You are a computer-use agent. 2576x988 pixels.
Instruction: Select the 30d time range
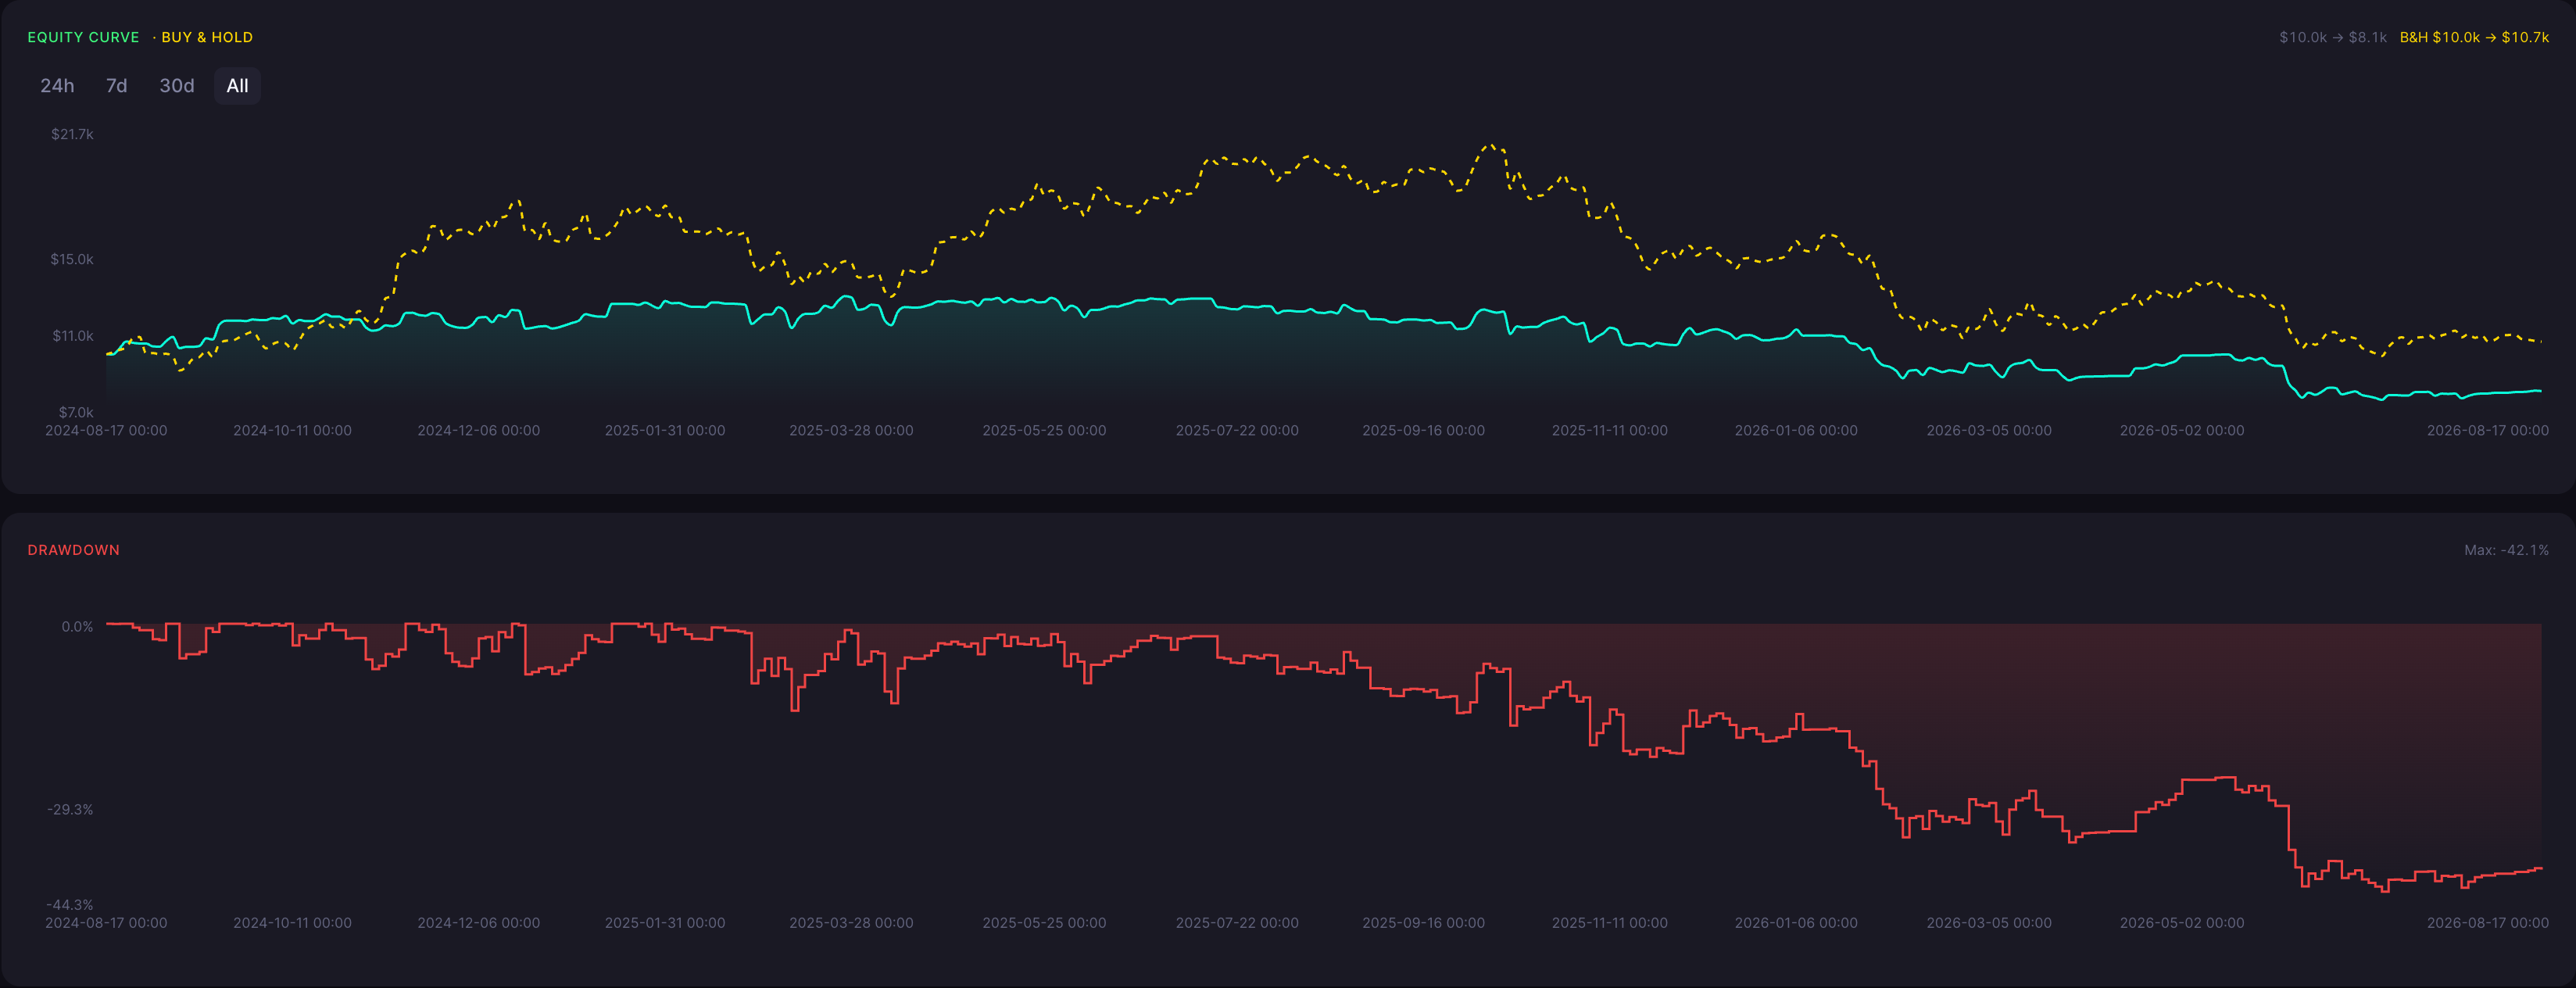177,86
